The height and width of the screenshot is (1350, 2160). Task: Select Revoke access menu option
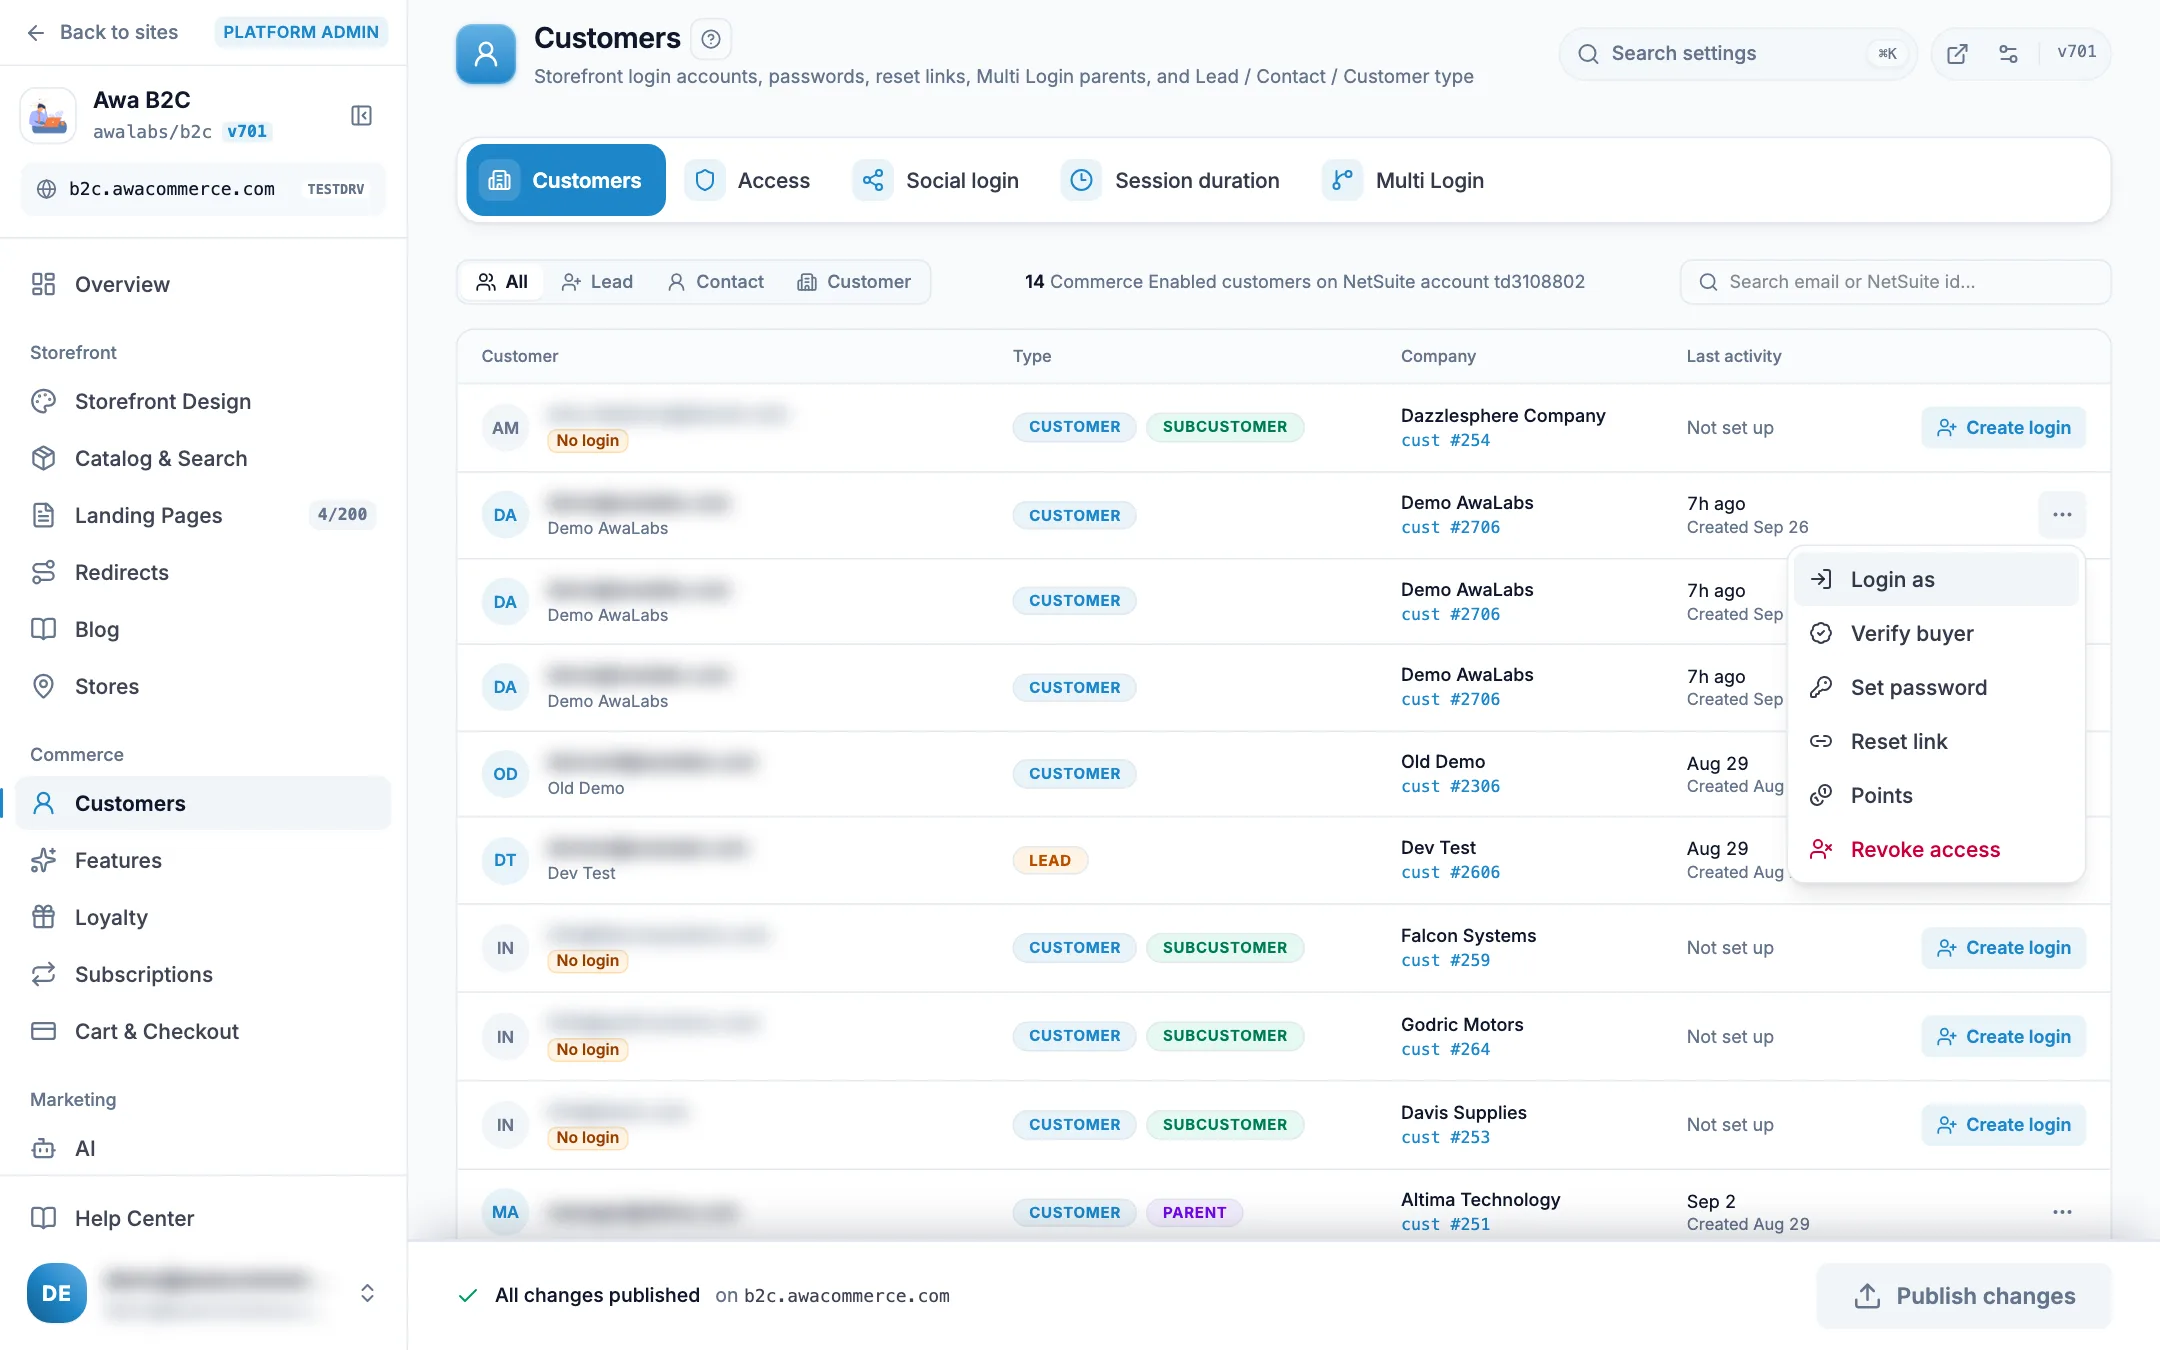1936,850
